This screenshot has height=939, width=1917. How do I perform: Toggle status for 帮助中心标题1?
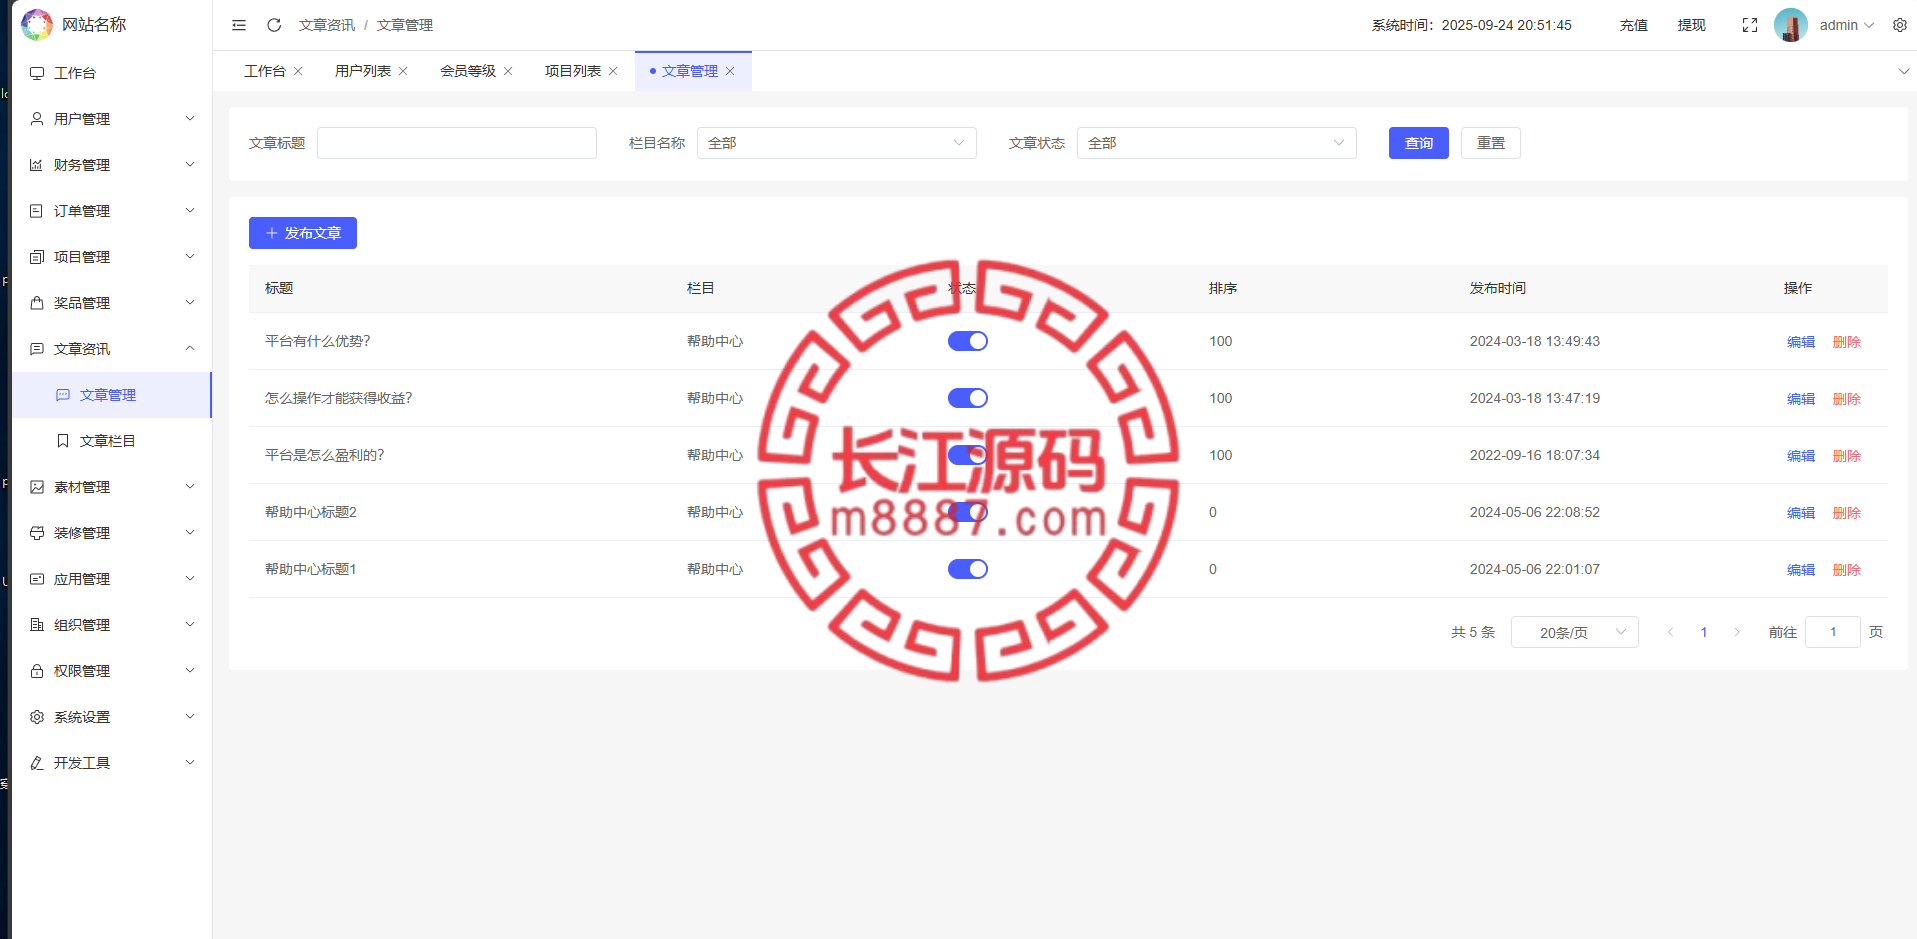pyautogui.click(x=968, y=569)
